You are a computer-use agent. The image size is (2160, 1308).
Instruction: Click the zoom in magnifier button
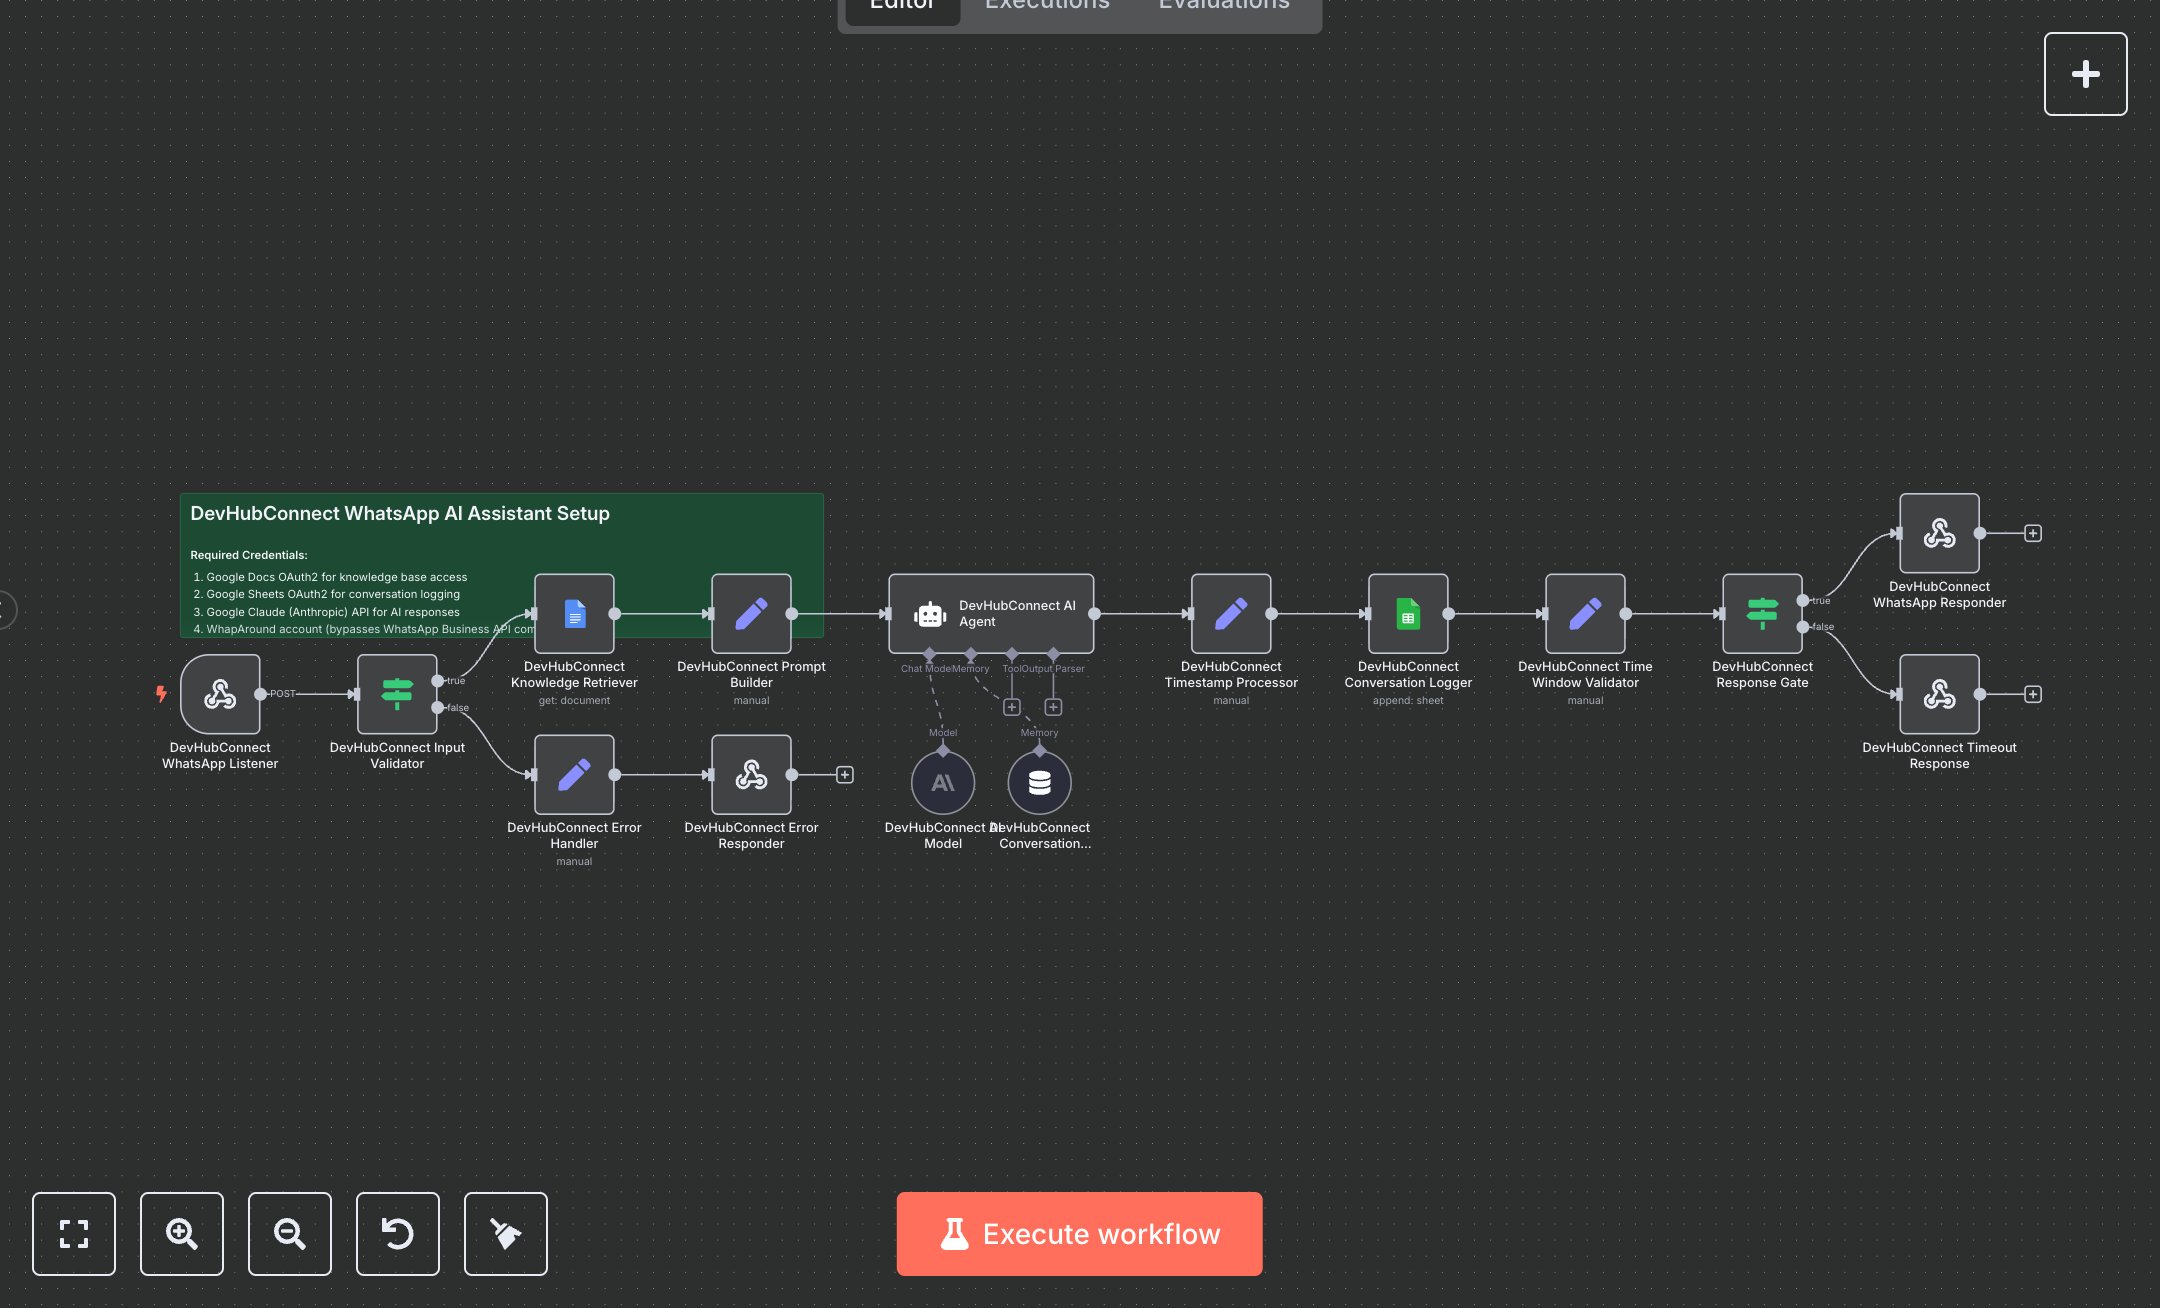point(182,1233)
